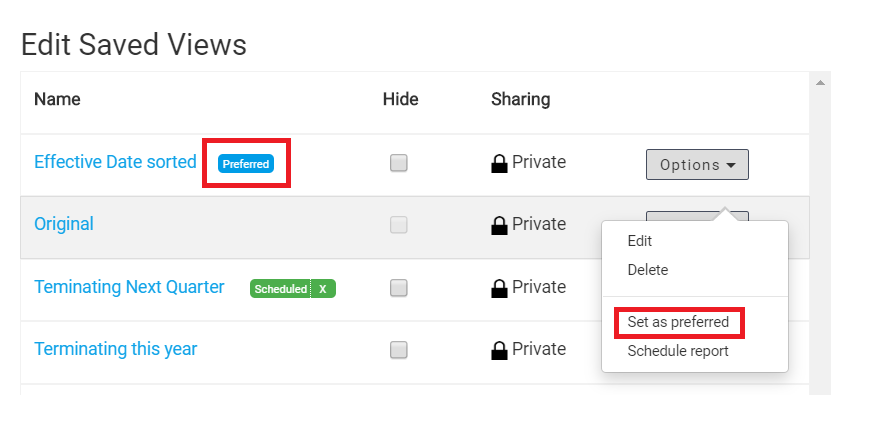Open the Original saved view link
889x428 pixels.
64,224
